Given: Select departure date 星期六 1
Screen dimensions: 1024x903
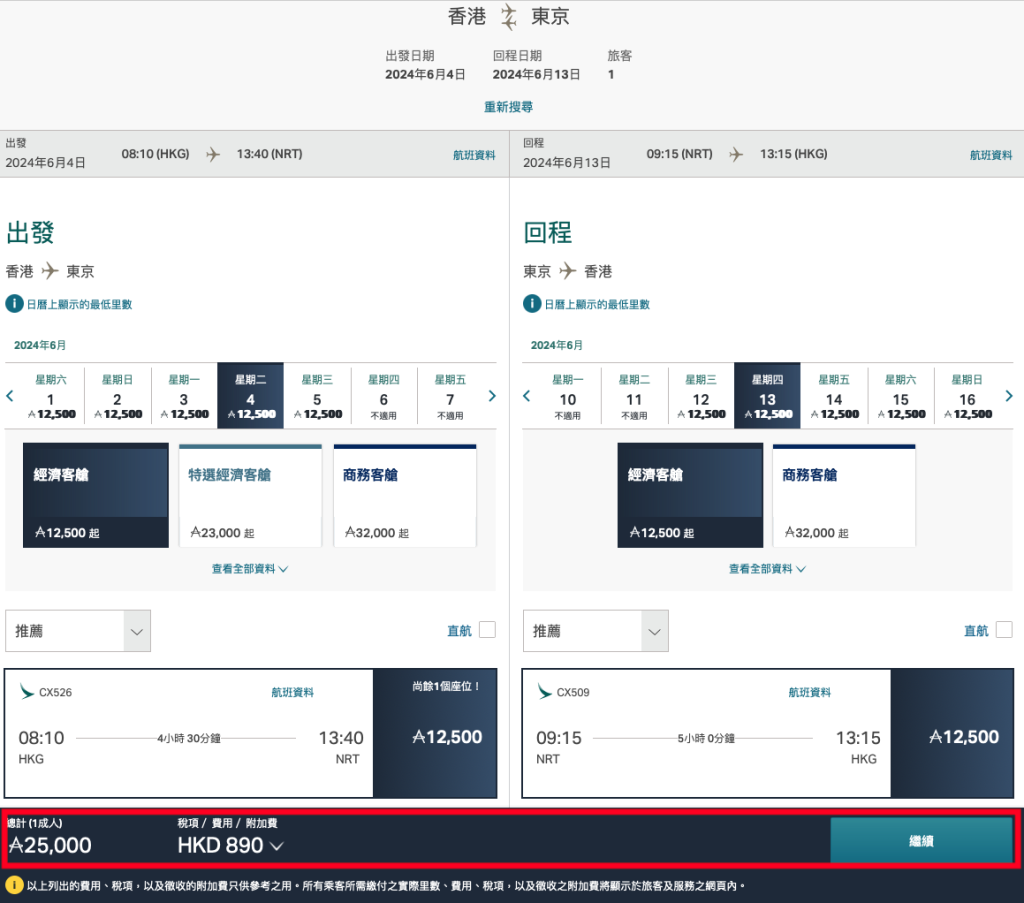Looking at the screenshot, I should pyautogui.click(x=52, y=396).
